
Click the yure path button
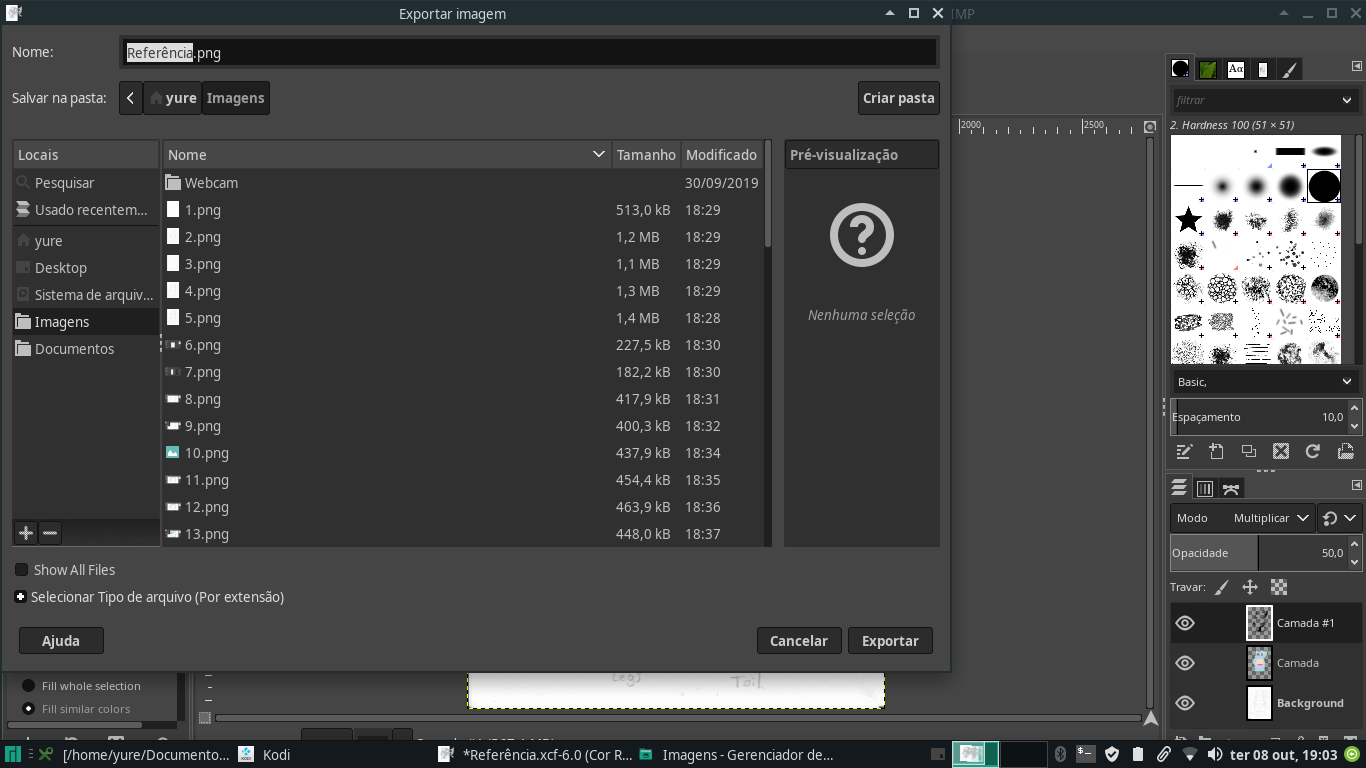pos(173,98)
